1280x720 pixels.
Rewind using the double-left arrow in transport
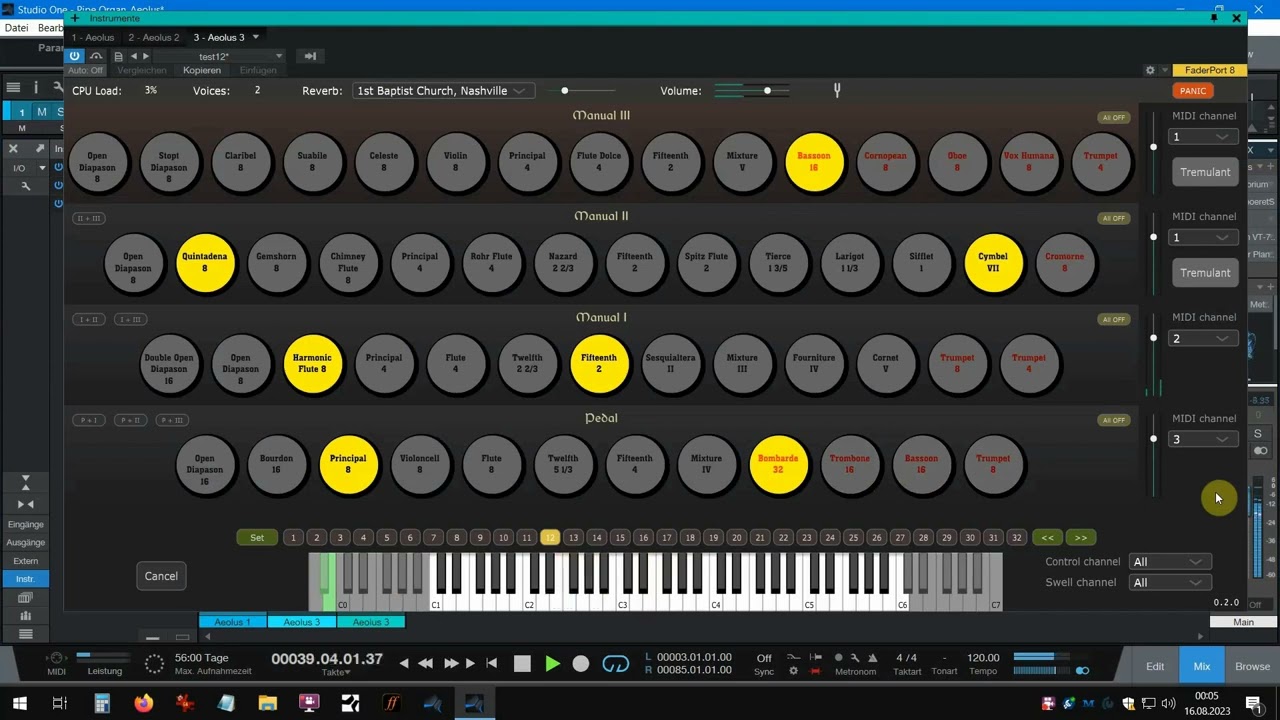(x=426, y=663)
